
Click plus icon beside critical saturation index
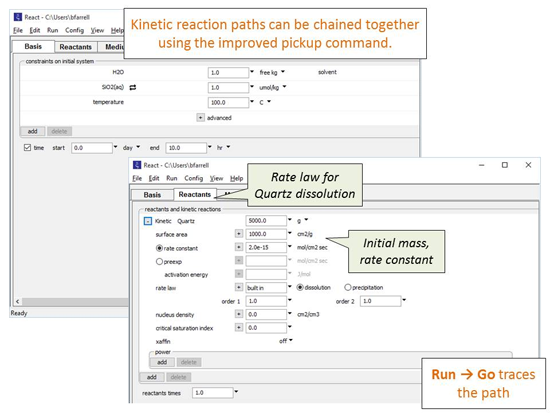[239, 327]
